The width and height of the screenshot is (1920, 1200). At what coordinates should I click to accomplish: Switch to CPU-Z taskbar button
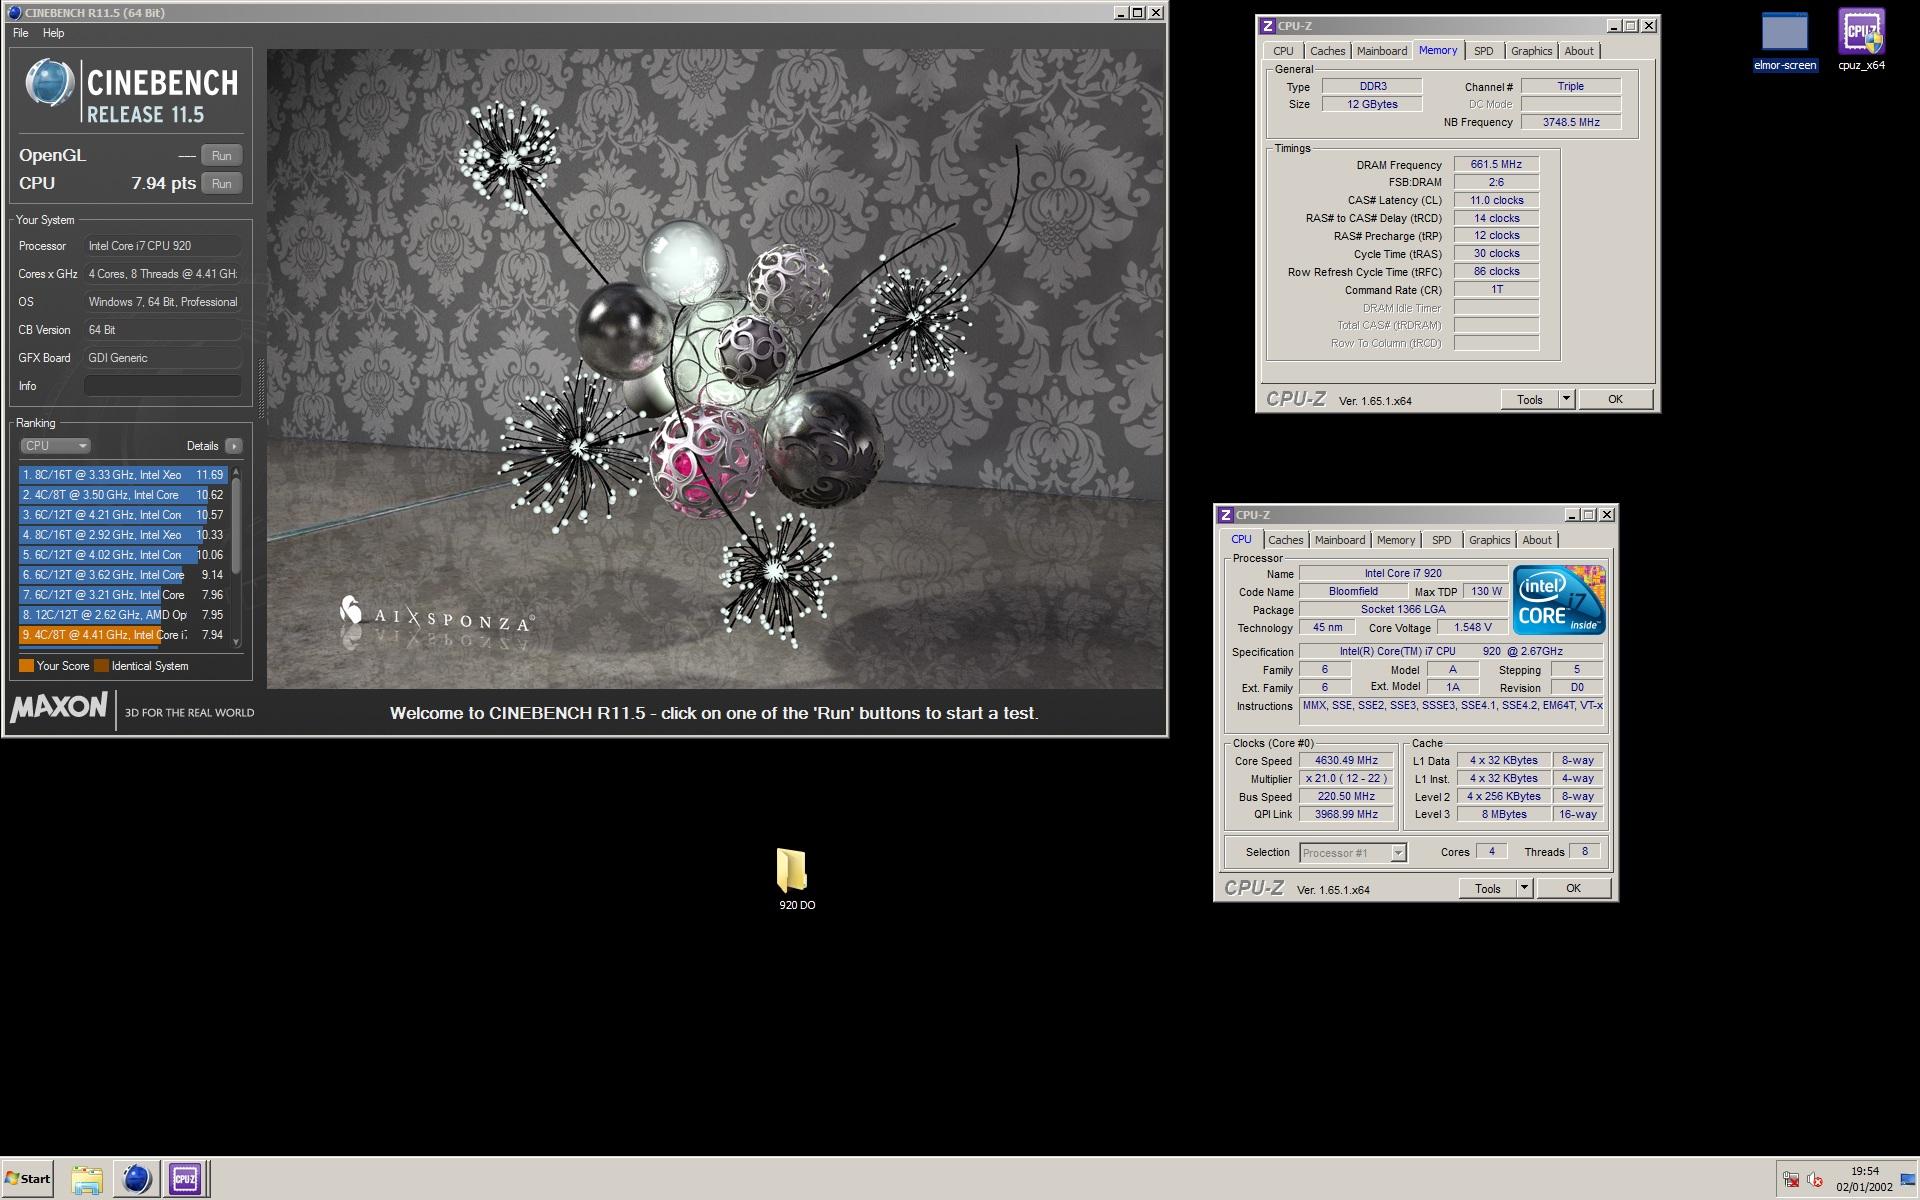(x=185, y=1179)
